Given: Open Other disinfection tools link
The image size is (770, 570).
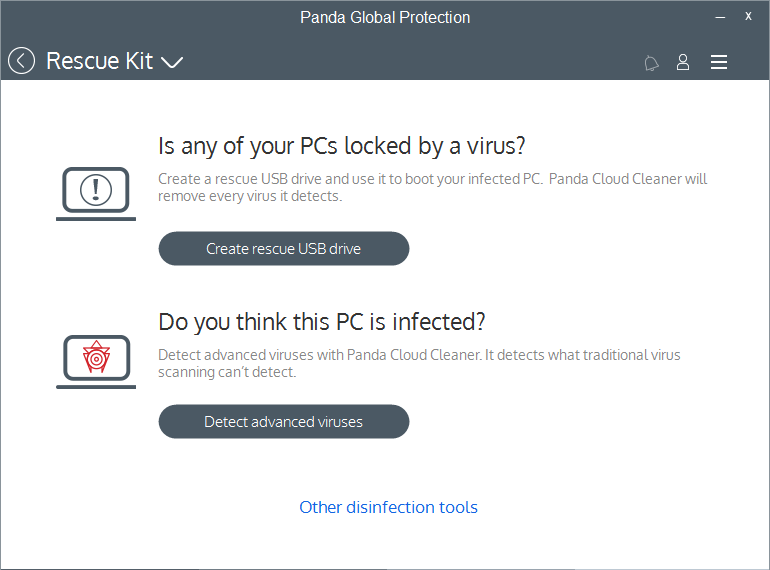Looking at the screenshot, I should (388, 507).
